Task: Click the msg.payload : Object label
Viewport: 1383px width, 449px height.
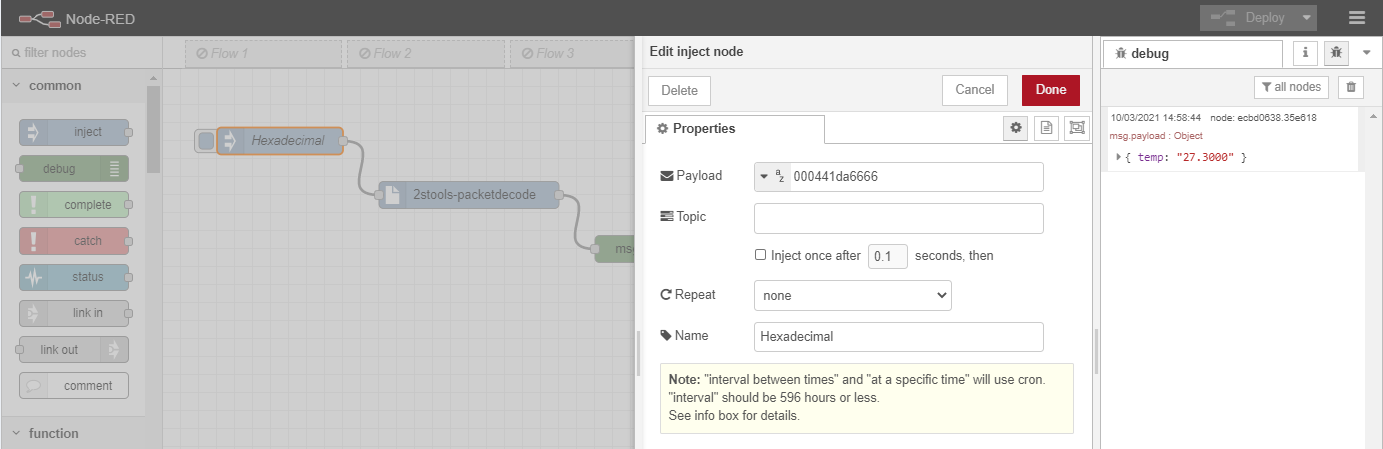Action: coord(1157,136)
